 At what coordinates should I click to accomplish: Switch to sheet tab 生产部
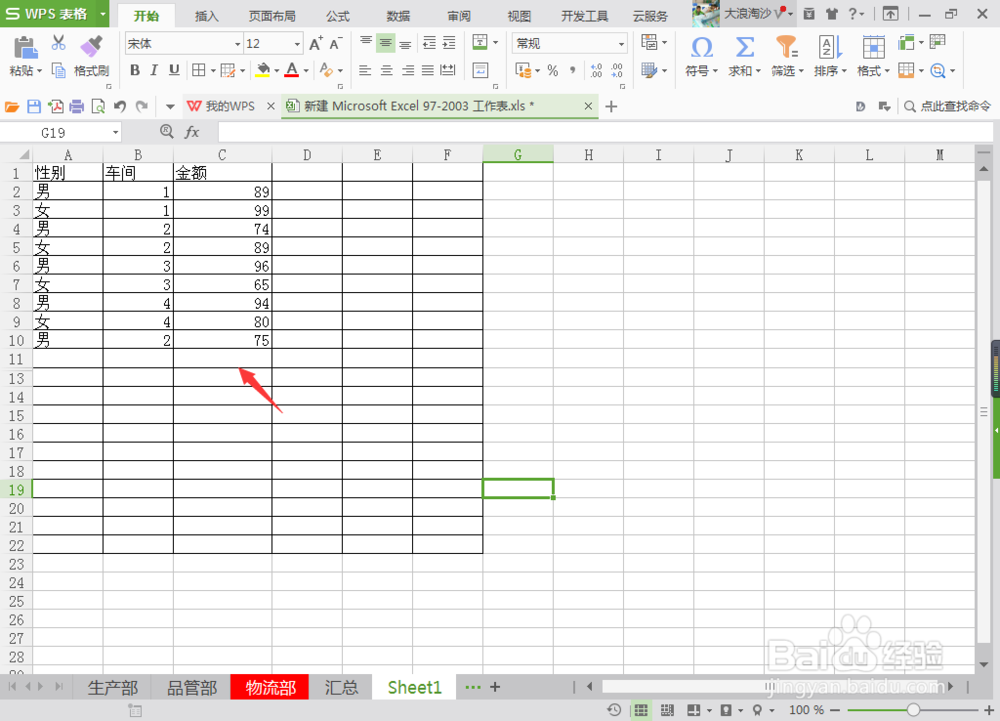(113, 688)
